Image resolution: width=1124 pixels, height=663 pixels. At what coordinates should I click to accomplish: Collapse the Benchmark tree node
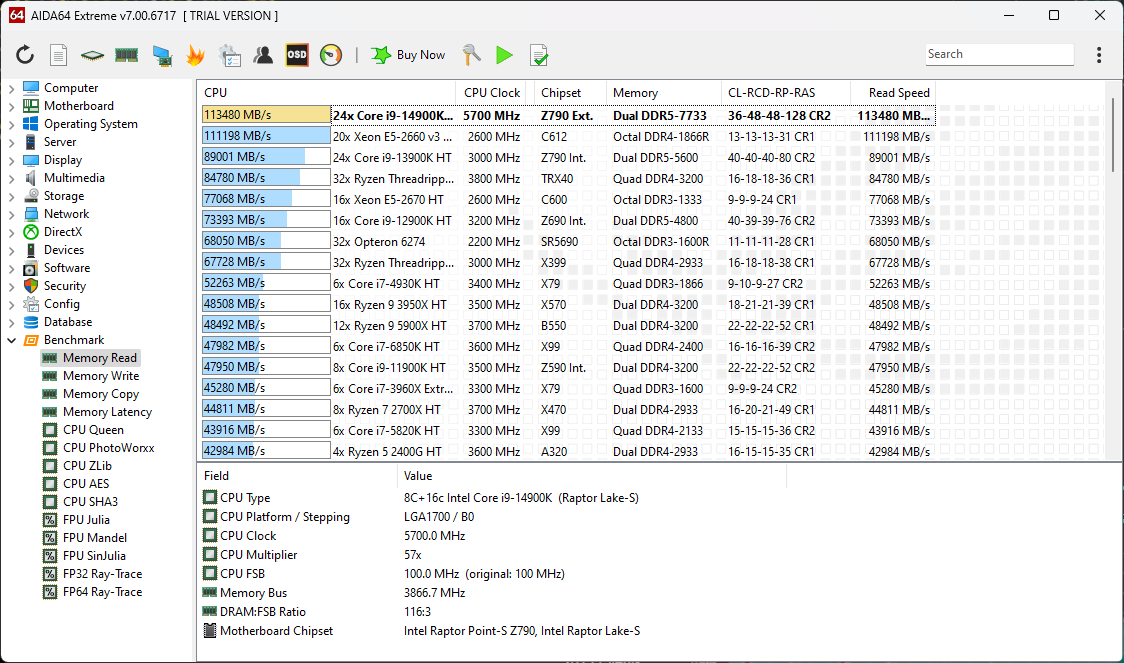point(11,340)
